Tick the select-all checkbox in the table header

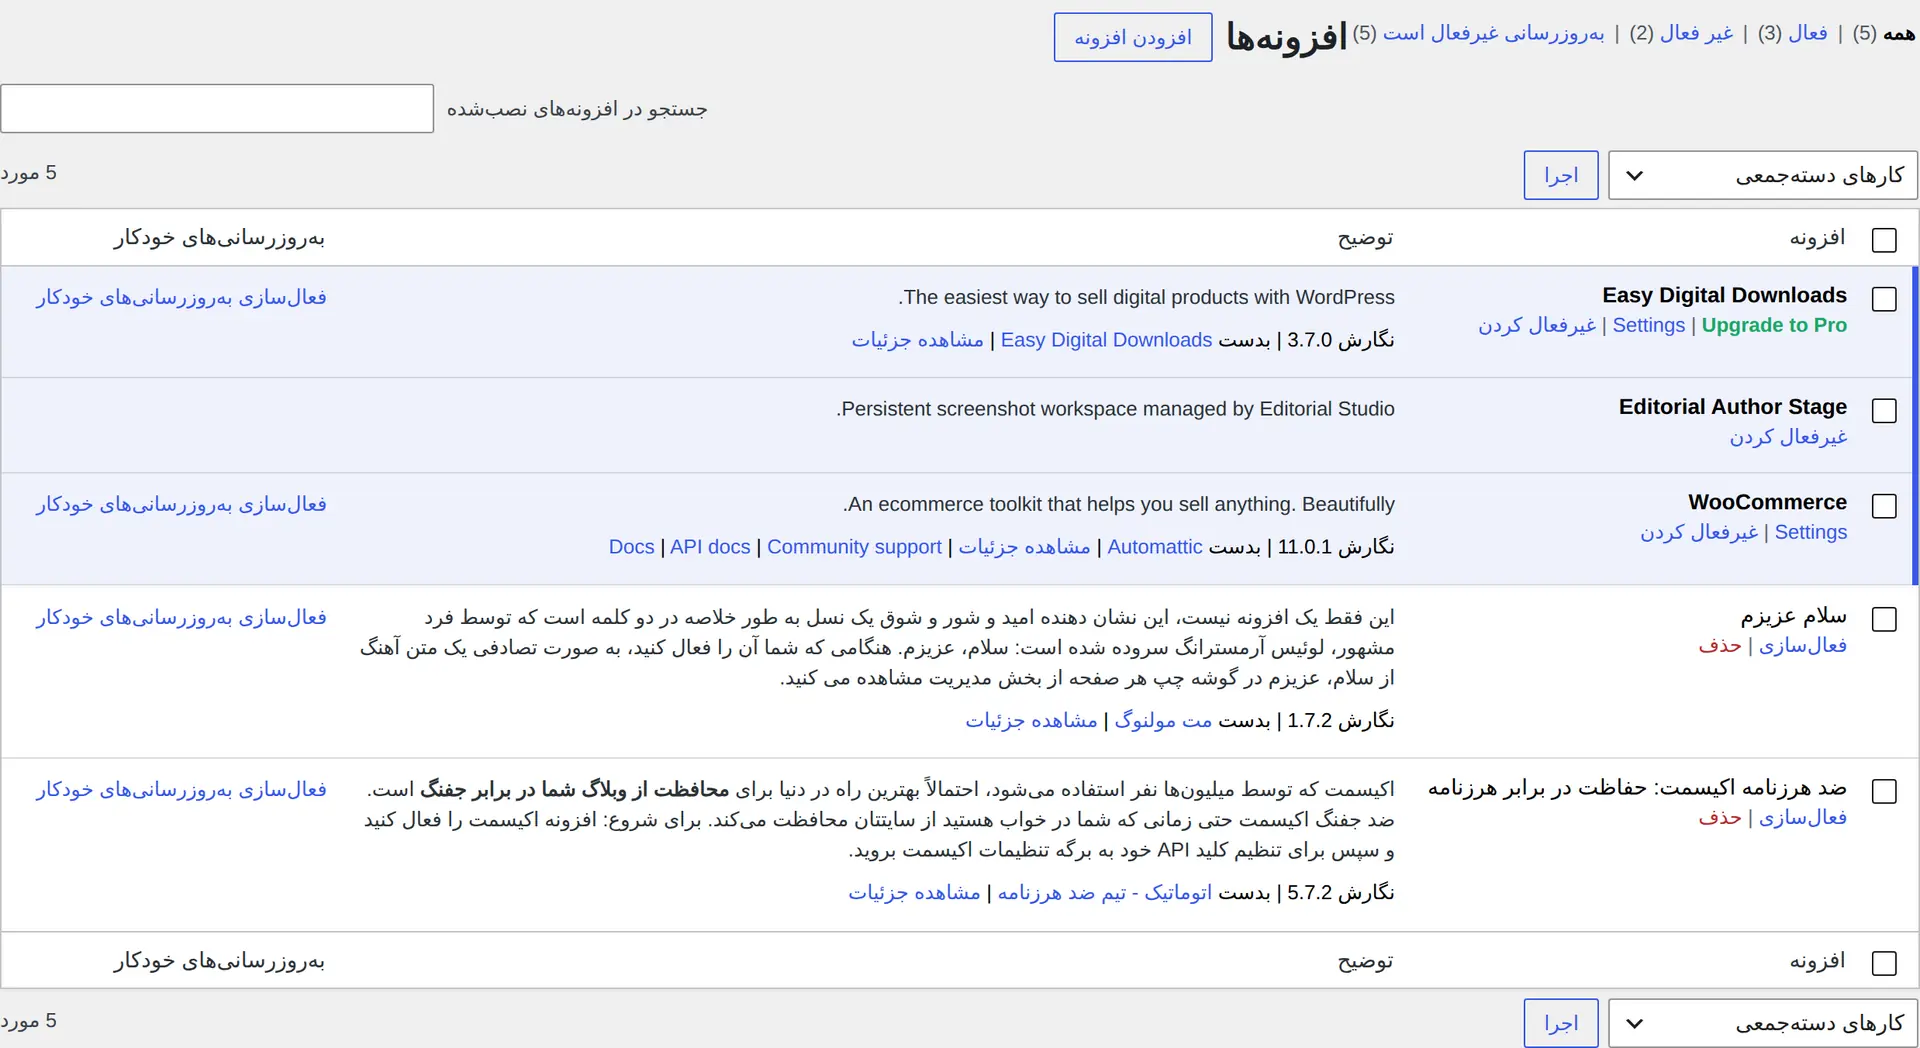[1884, 240]
